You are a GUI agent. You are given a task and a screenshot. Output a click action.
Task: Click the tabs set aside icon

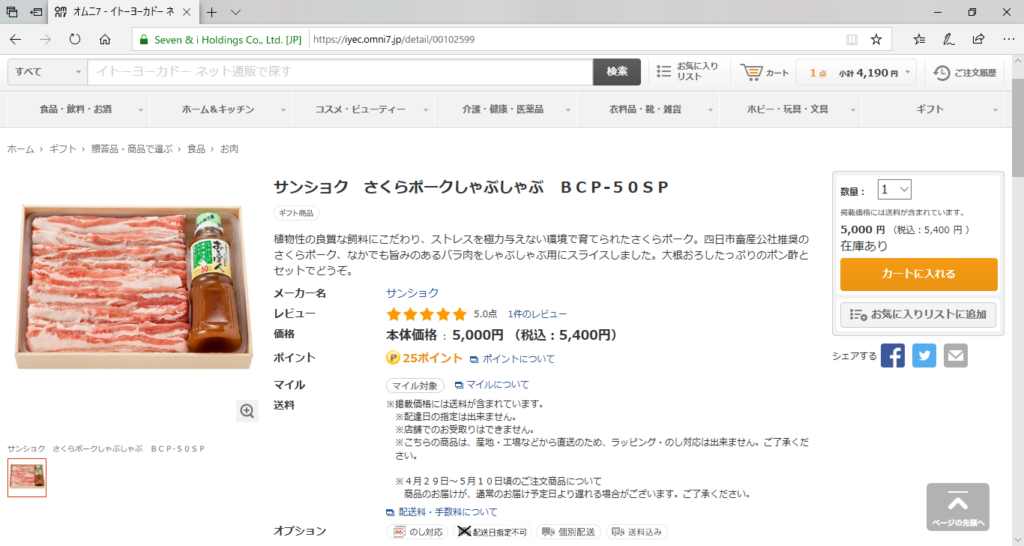point(12,12)
